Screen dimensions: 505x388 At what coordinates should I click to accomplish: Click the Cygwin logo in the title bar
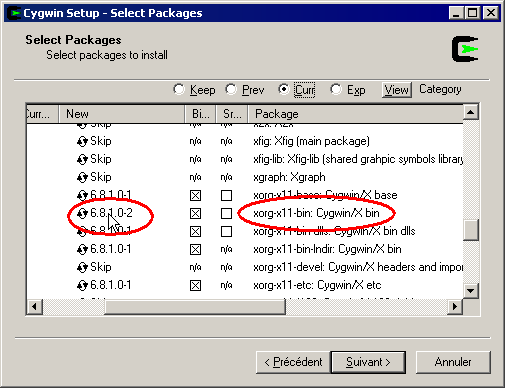pos(14,13)
